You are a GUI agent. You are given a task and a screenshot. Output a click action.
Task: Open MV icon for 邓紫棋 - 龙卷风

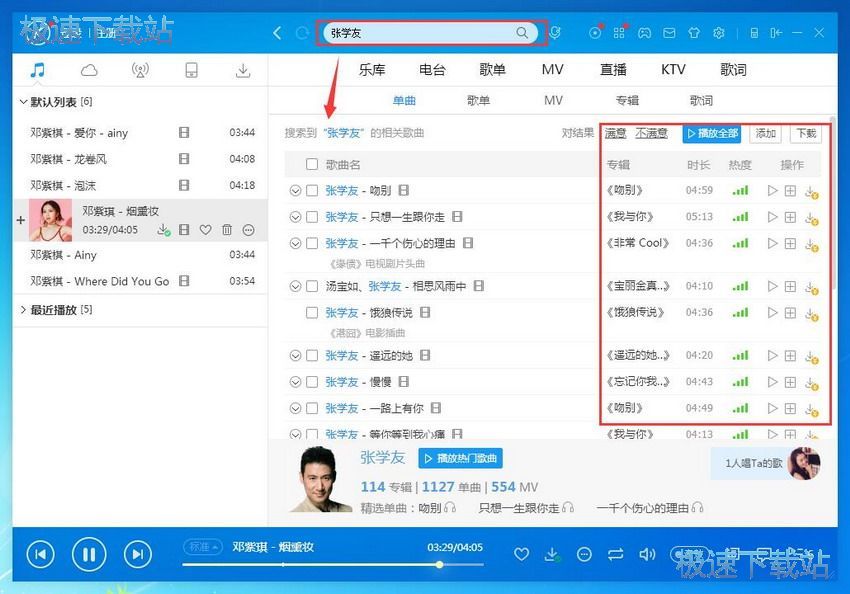(184, 159)
